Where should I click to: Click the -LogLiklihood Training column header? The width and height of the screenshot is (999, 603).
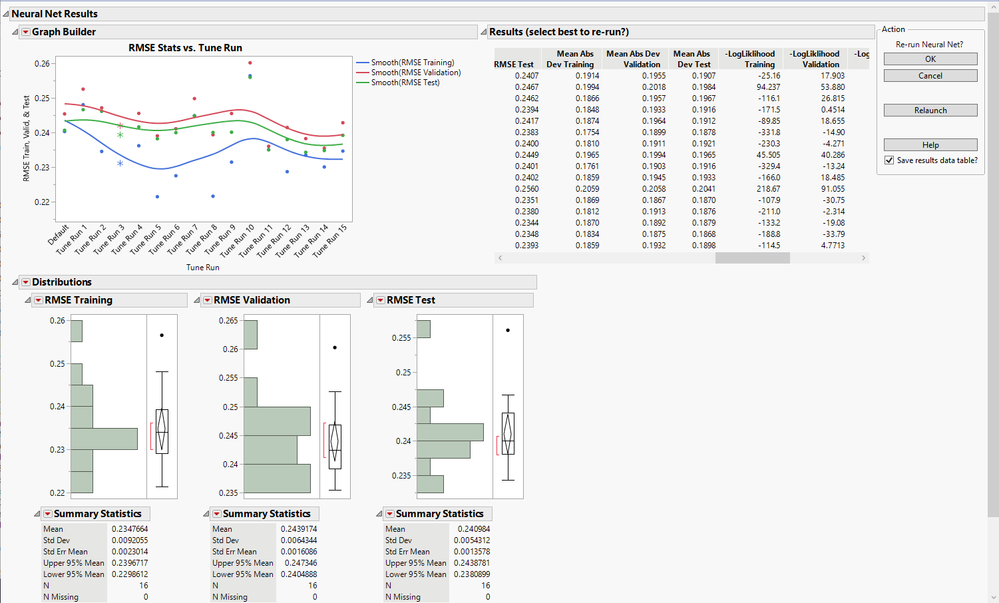click(x=750, y=59)
